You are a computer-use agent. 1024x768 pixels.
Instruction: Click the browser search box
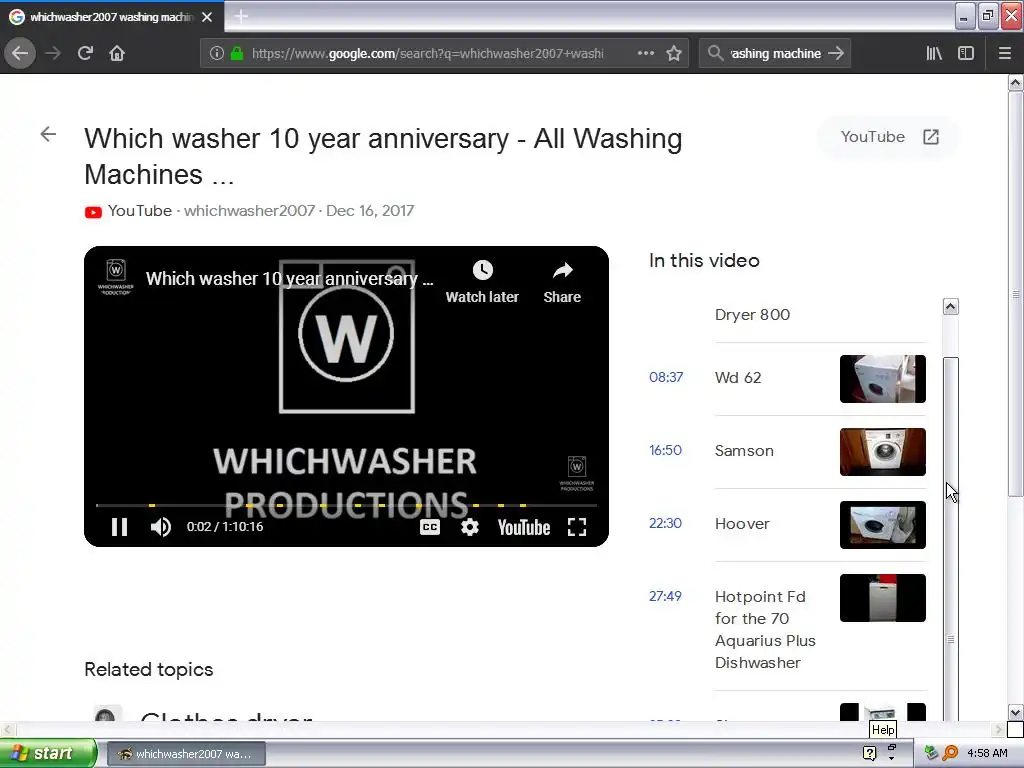(x=775, y=54)
